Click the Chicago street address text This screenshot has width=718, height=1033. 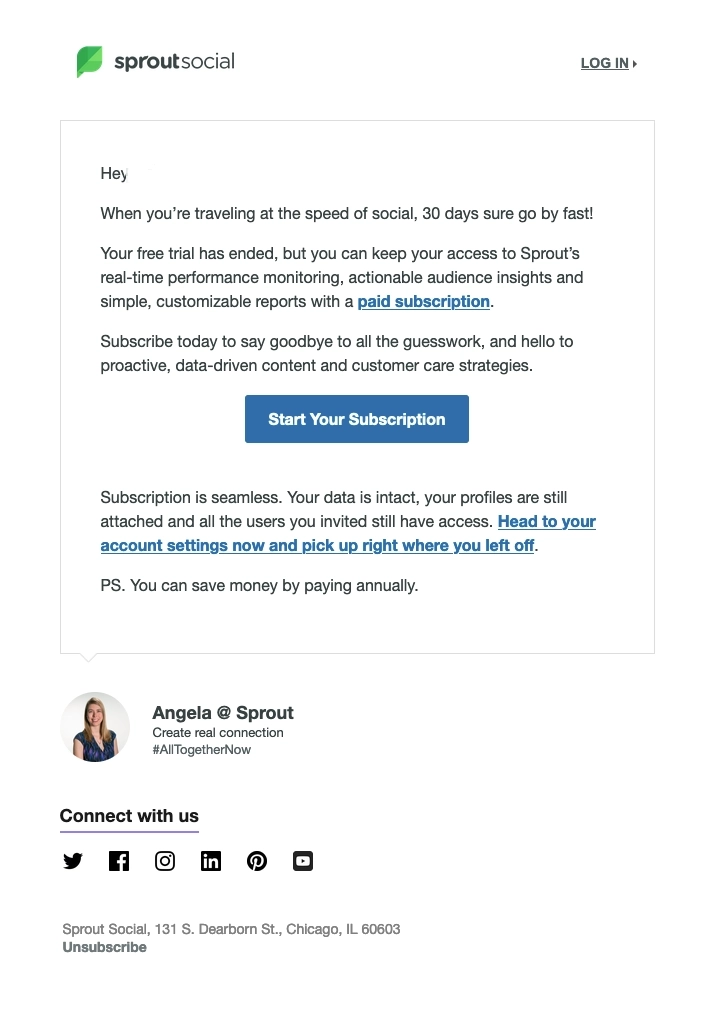(x=230, y=929)
